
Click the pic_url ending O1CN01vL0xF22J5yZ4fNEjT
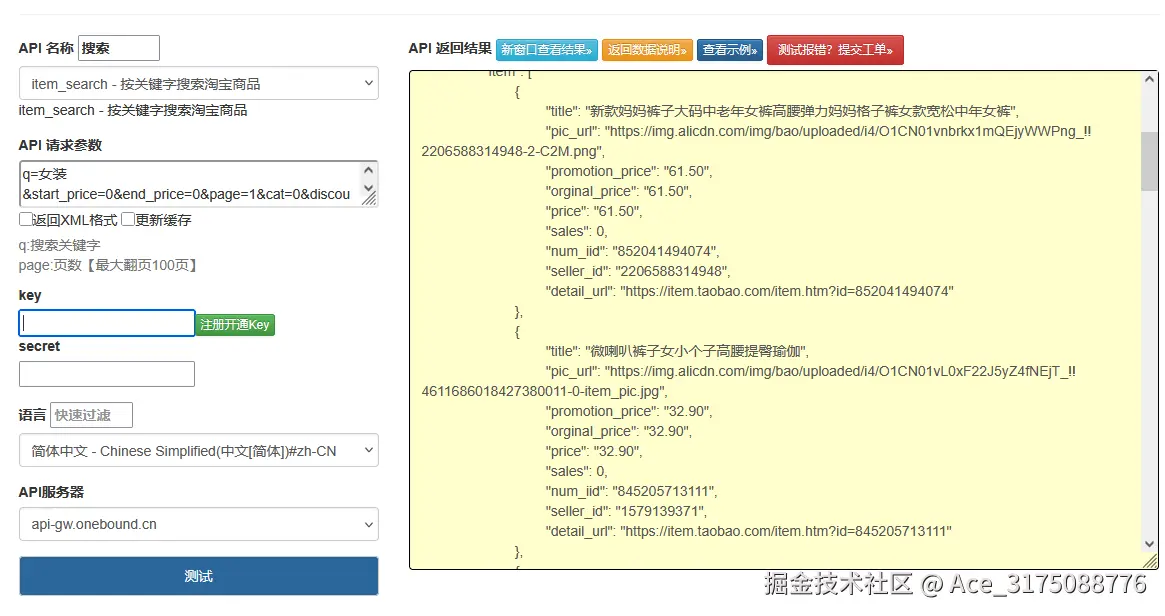coord(749,381)
